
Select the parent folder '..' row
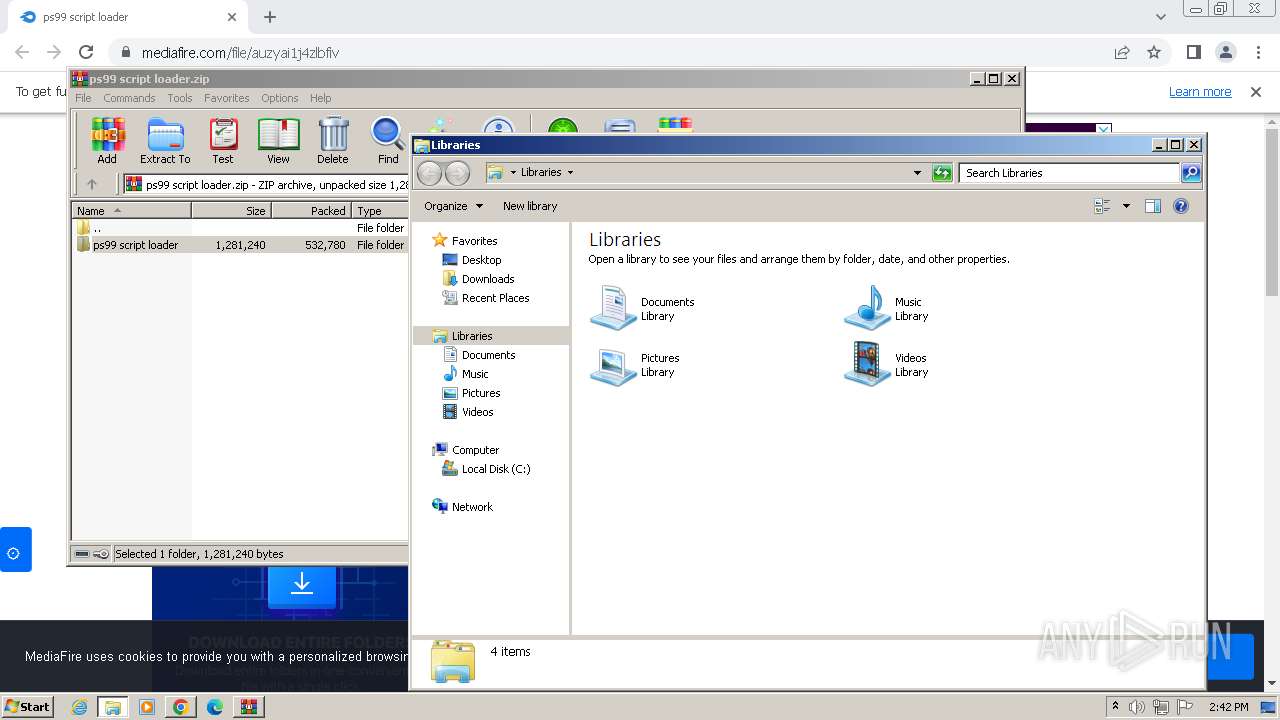pos(240,228)
